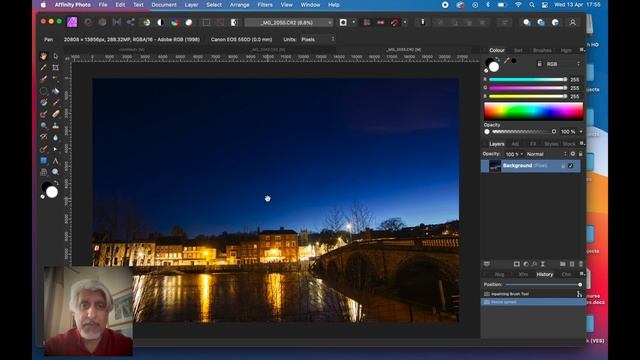The height and width of the screenshot is (360, 640).
Task: Open snapping options dropdown arrow
Action: click(405, 22)
